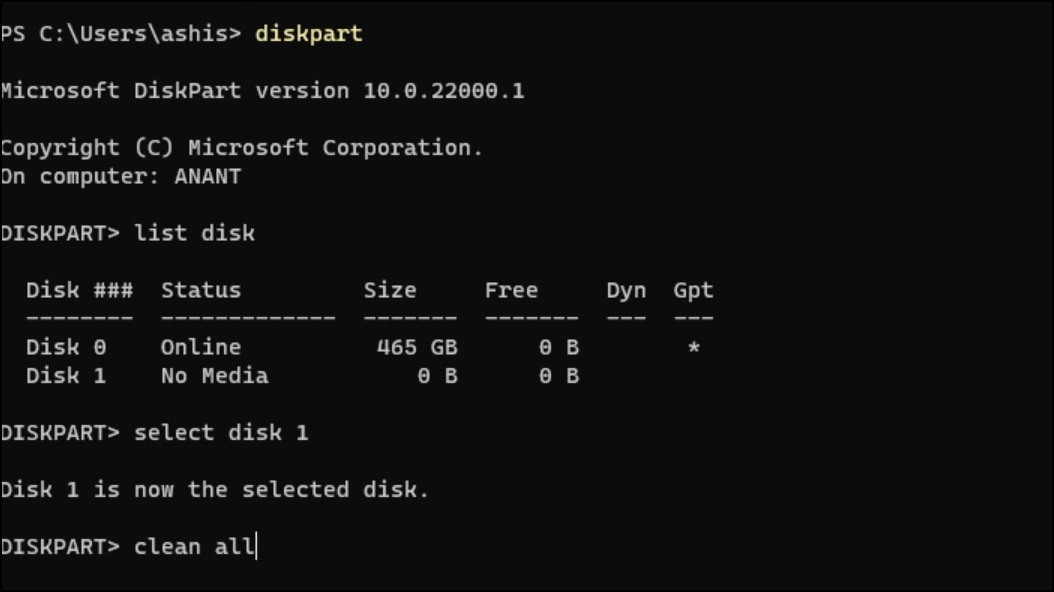Click the Dyn column header

point(626,291)
